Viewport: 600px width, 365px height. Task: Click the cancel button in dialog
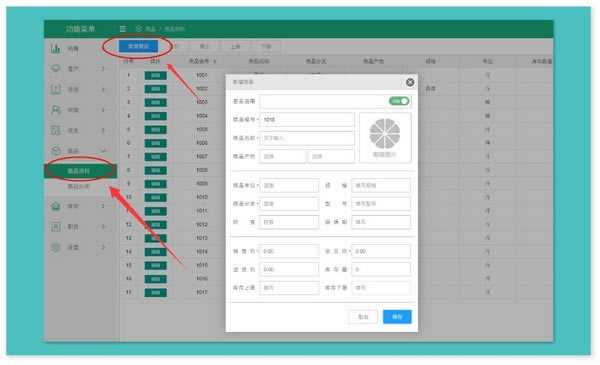point(363,317)
